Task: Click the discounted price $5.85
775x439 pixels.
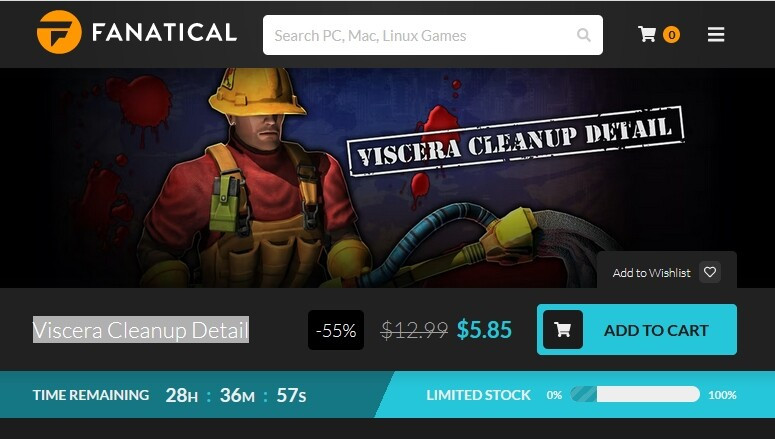Action: (x=484, y=330)
